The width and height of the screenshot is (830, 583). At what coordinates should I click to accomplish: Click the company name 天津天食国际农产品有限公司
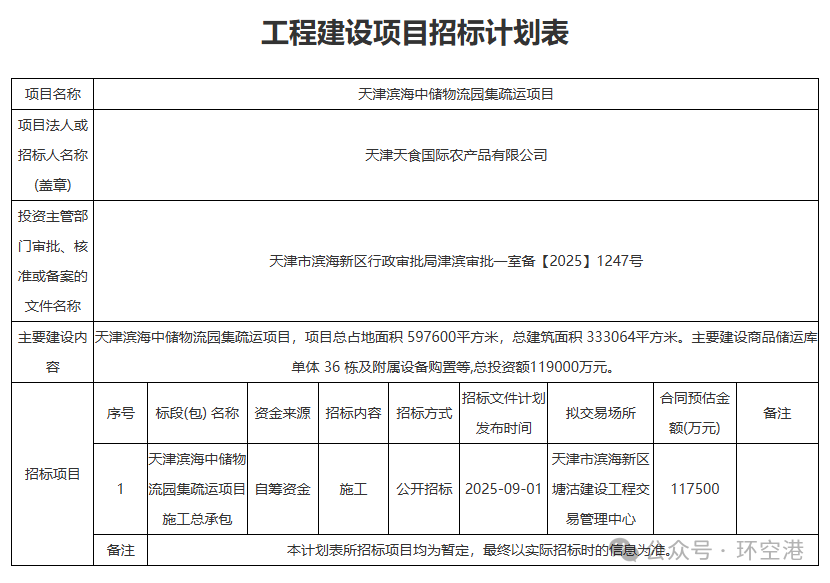pos(456,155)
